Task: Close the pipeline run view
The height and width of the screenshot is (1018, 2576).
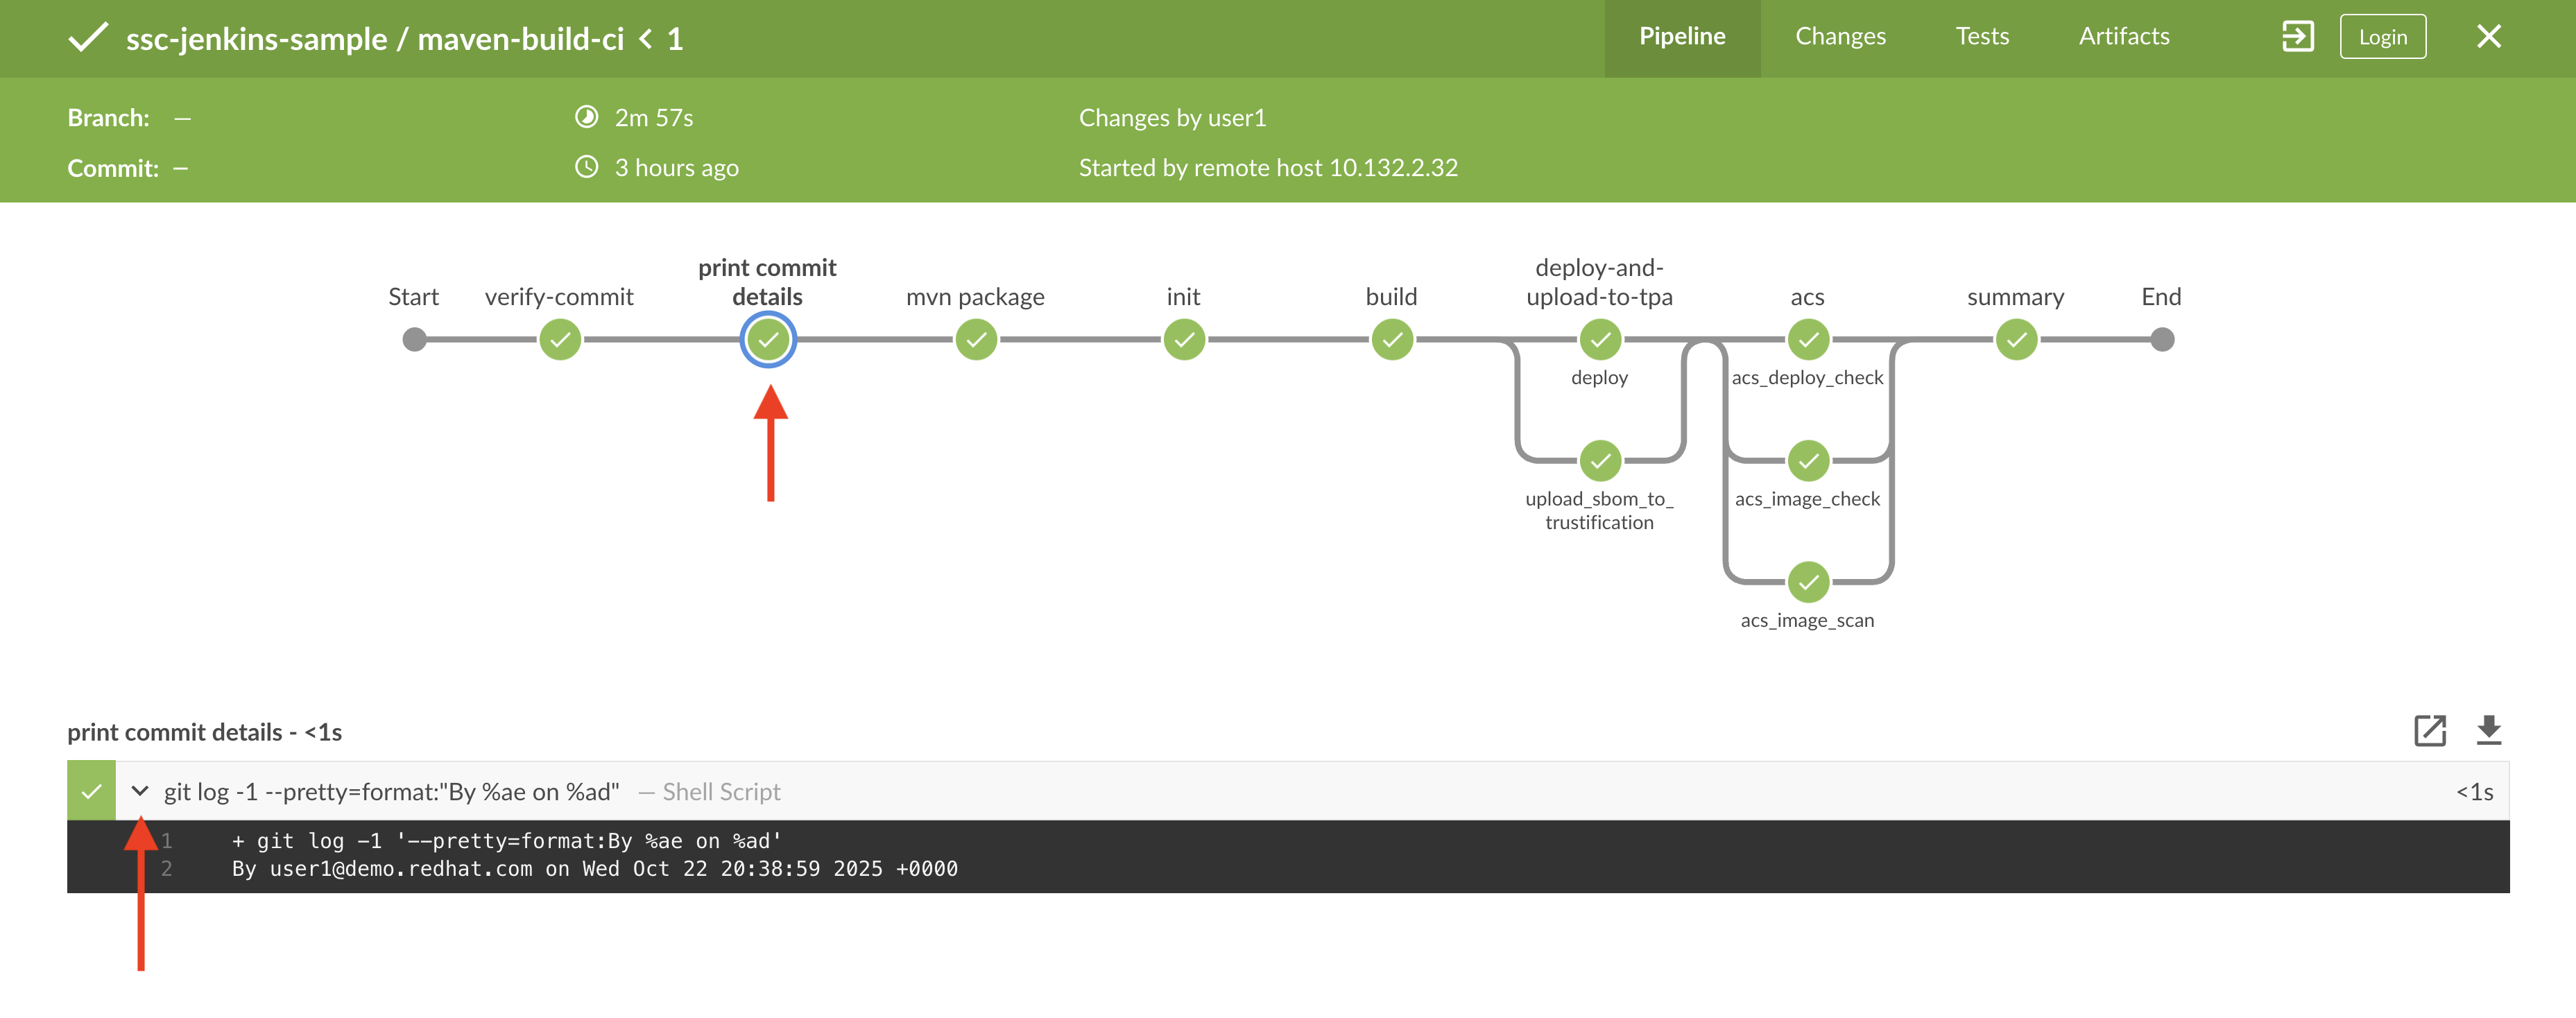Action: (2488, 37)
